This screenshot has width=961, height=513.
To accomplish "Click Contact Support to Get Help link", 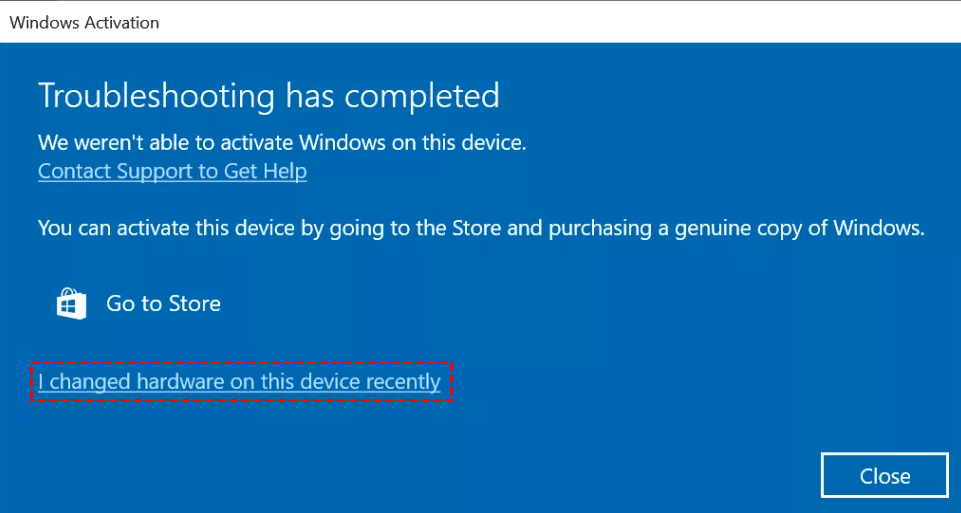I will [172, 171].
